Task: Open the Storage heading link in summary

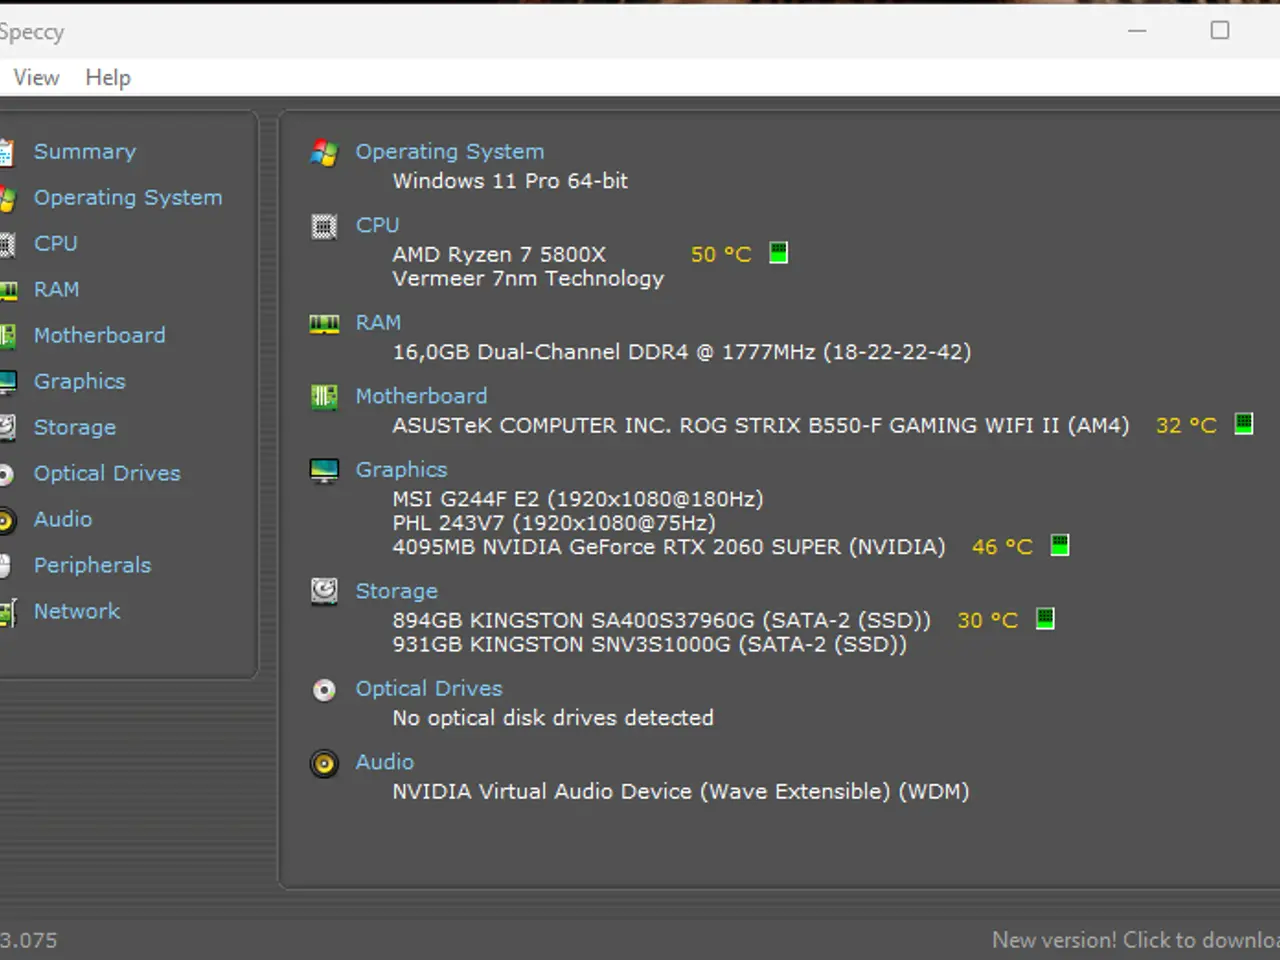Action: click(397, 592)
